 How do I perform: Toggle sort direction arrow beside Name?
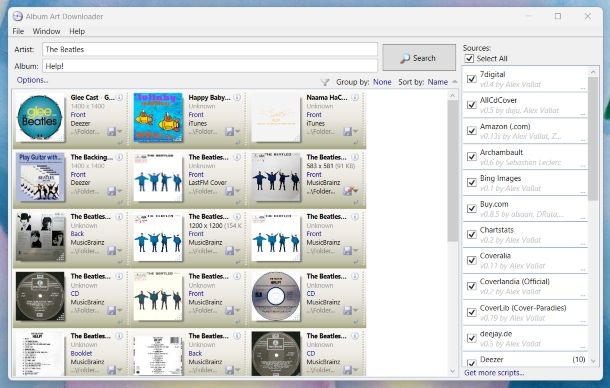(454, 82)
